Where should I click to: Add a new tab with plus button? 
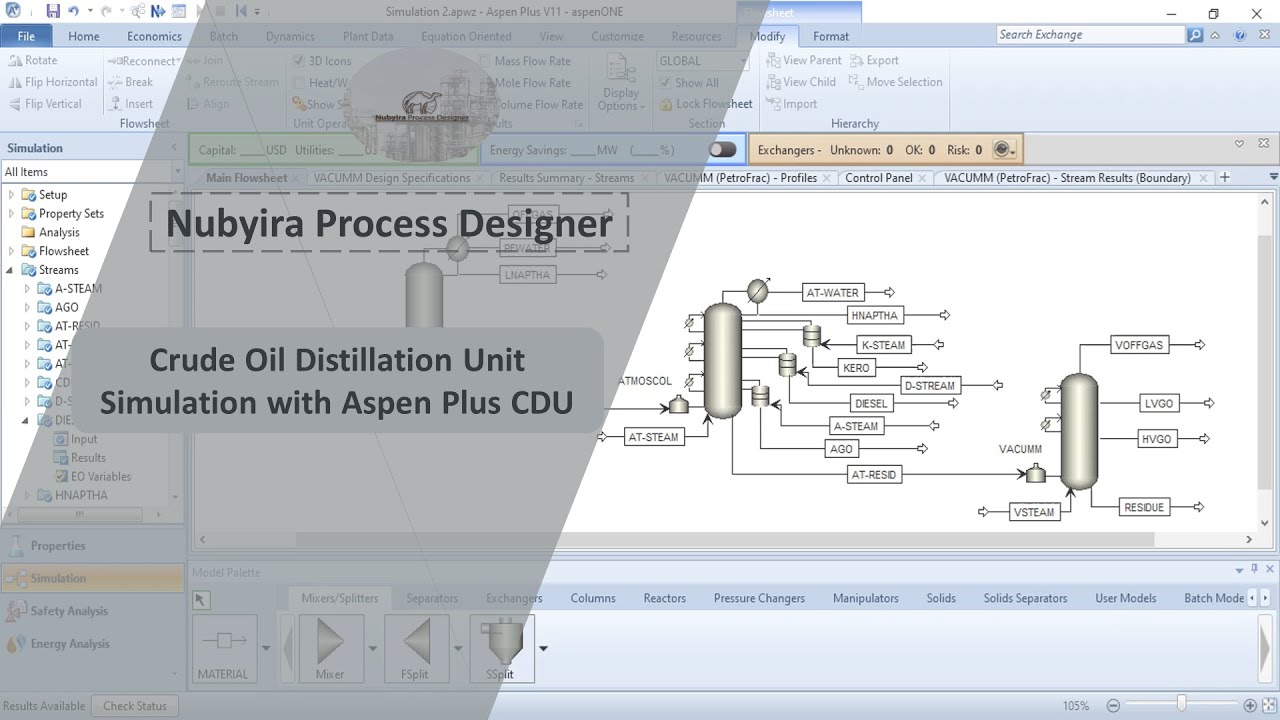tap(1225, 177)
